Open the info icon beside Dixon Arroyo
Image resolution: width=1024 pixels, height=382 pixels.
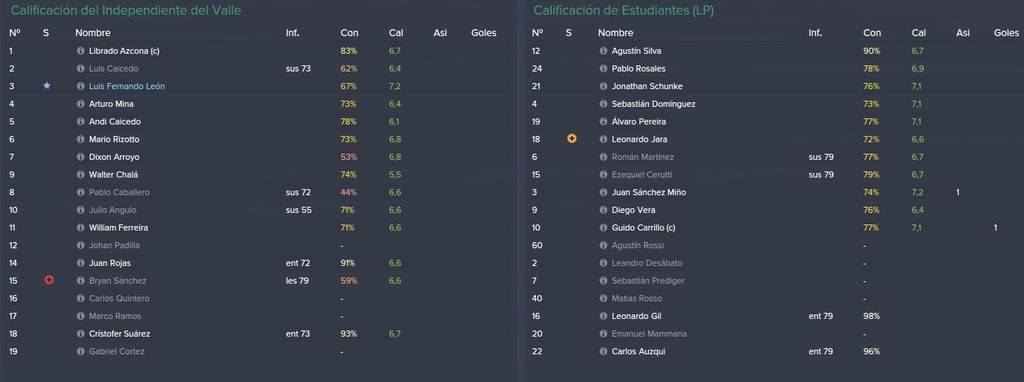point(81,157)
